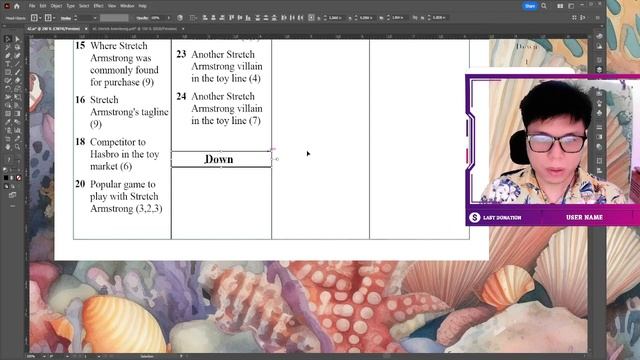Open the Select menu
The height and width of the screenshot is (360, 640).
tap(84, 6)
